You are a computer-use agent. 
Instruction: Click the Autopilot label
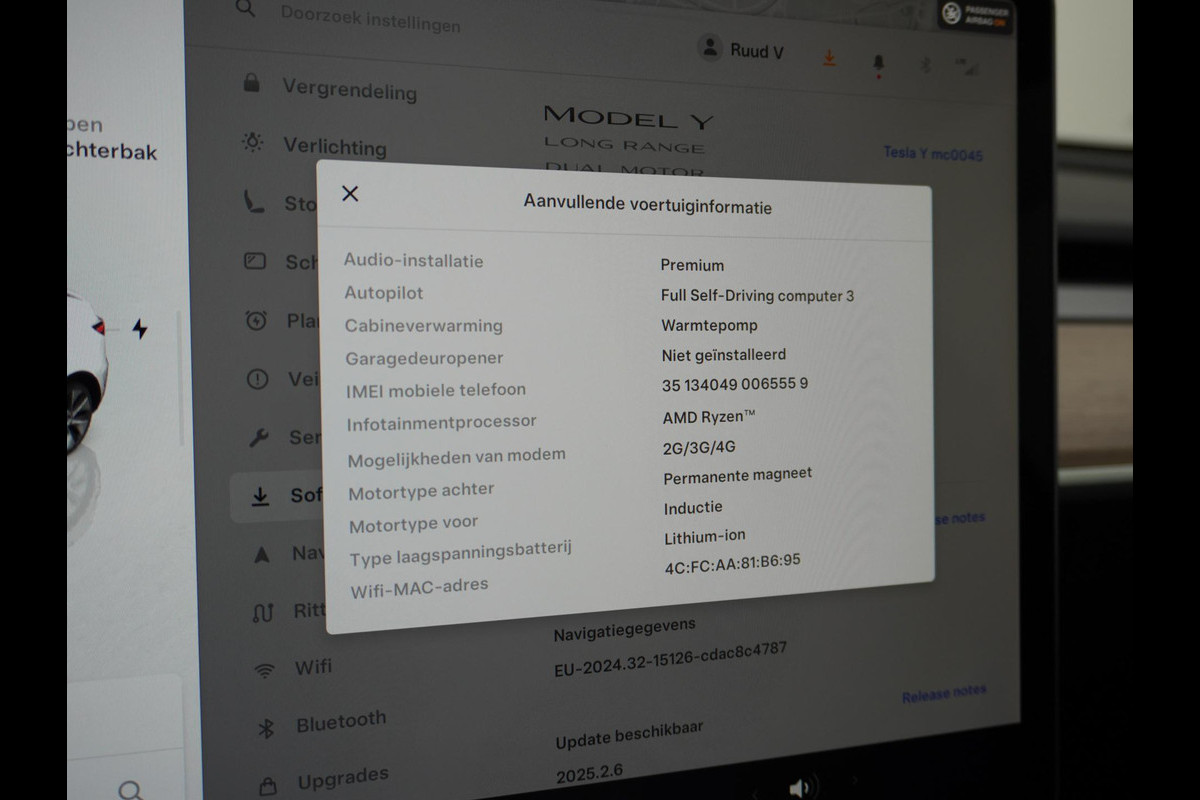click(384, 293)
